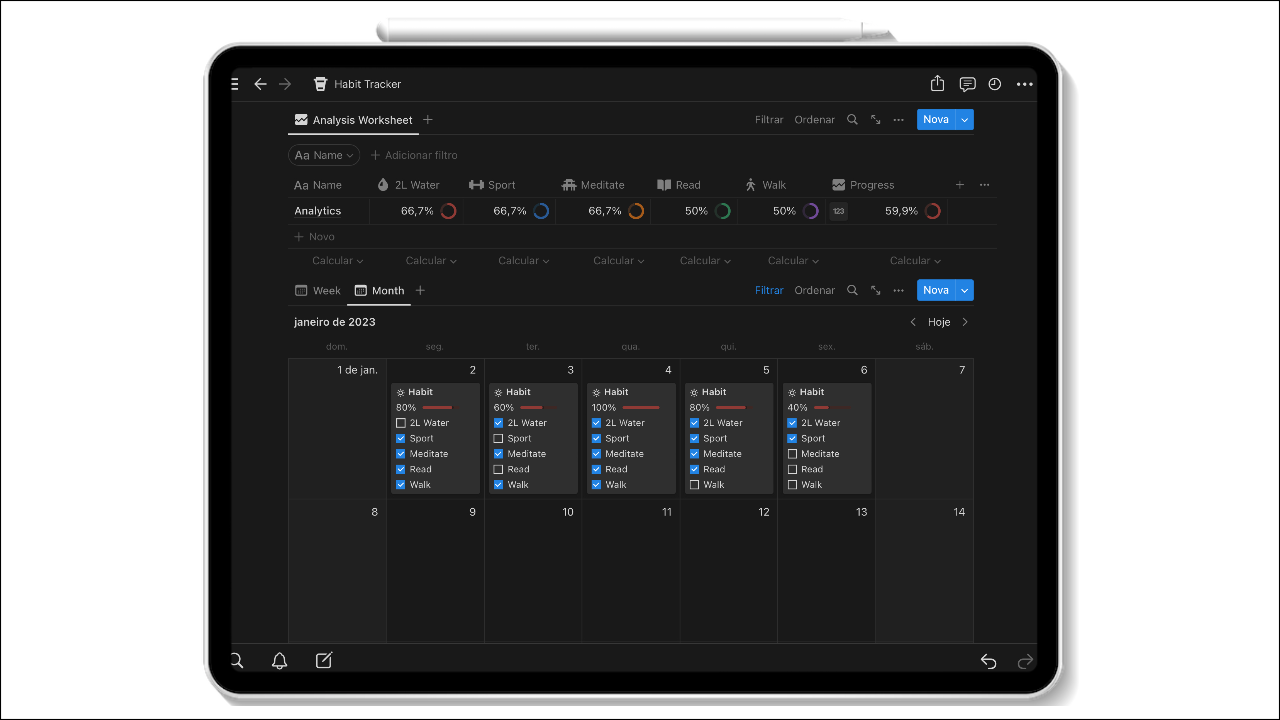1280x720 pixels.
Task: Select the Month view tab
Action: pyautogui.click(x=379, y=291)
